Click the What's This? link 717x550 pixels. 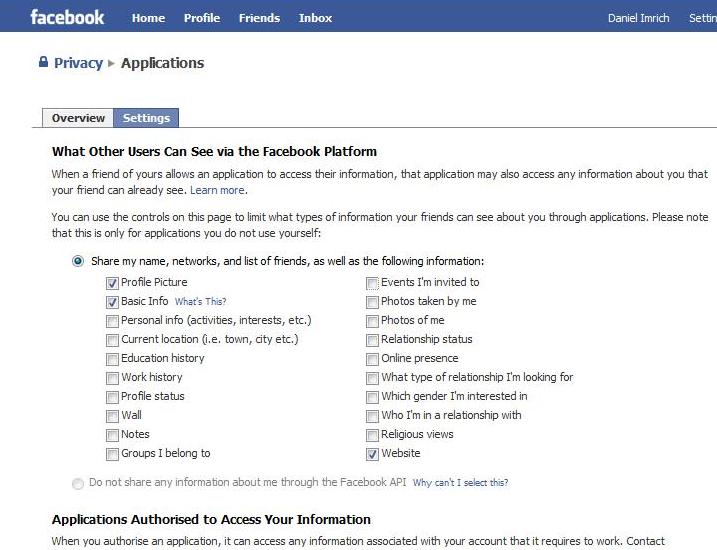click(200, 302)
